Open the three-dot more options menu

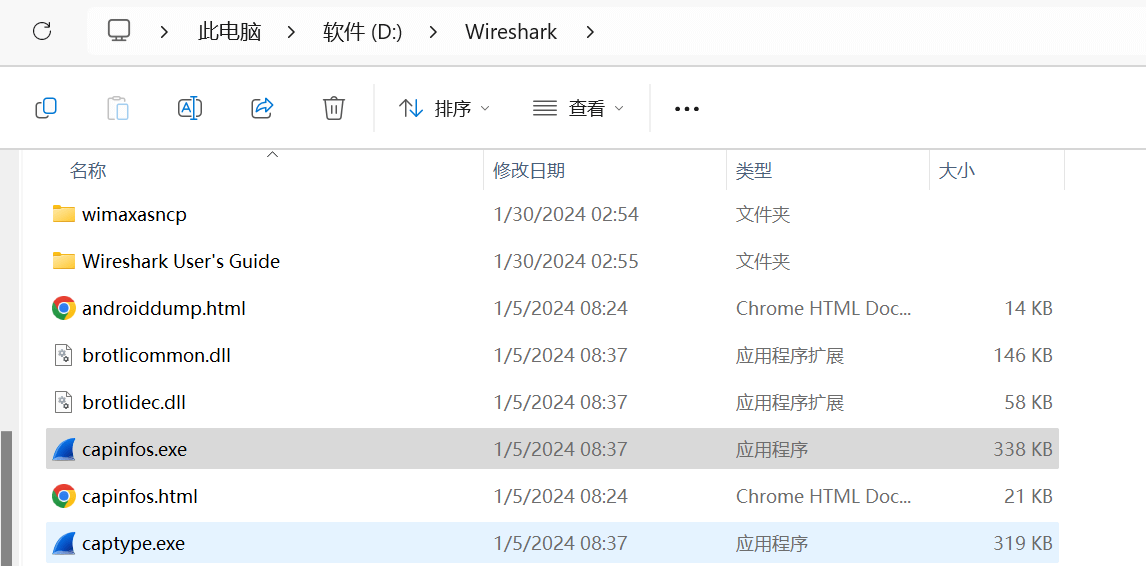pyautogui.click(x=686, y=109)
